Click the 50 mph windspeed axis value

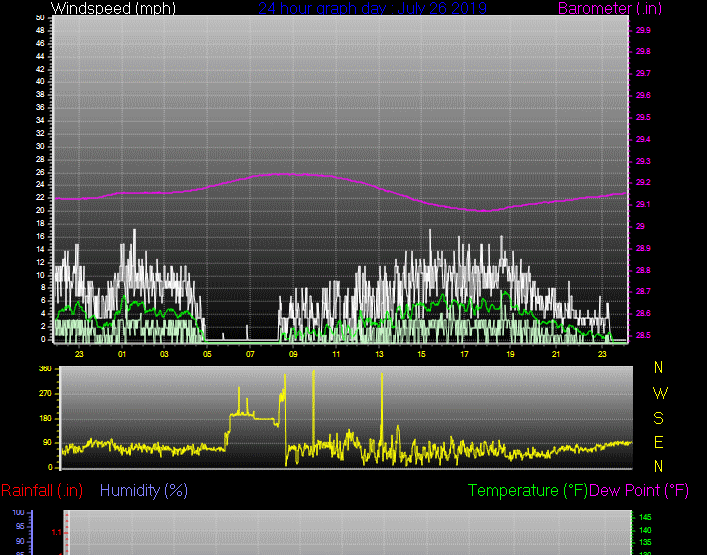tap(39, 18)
